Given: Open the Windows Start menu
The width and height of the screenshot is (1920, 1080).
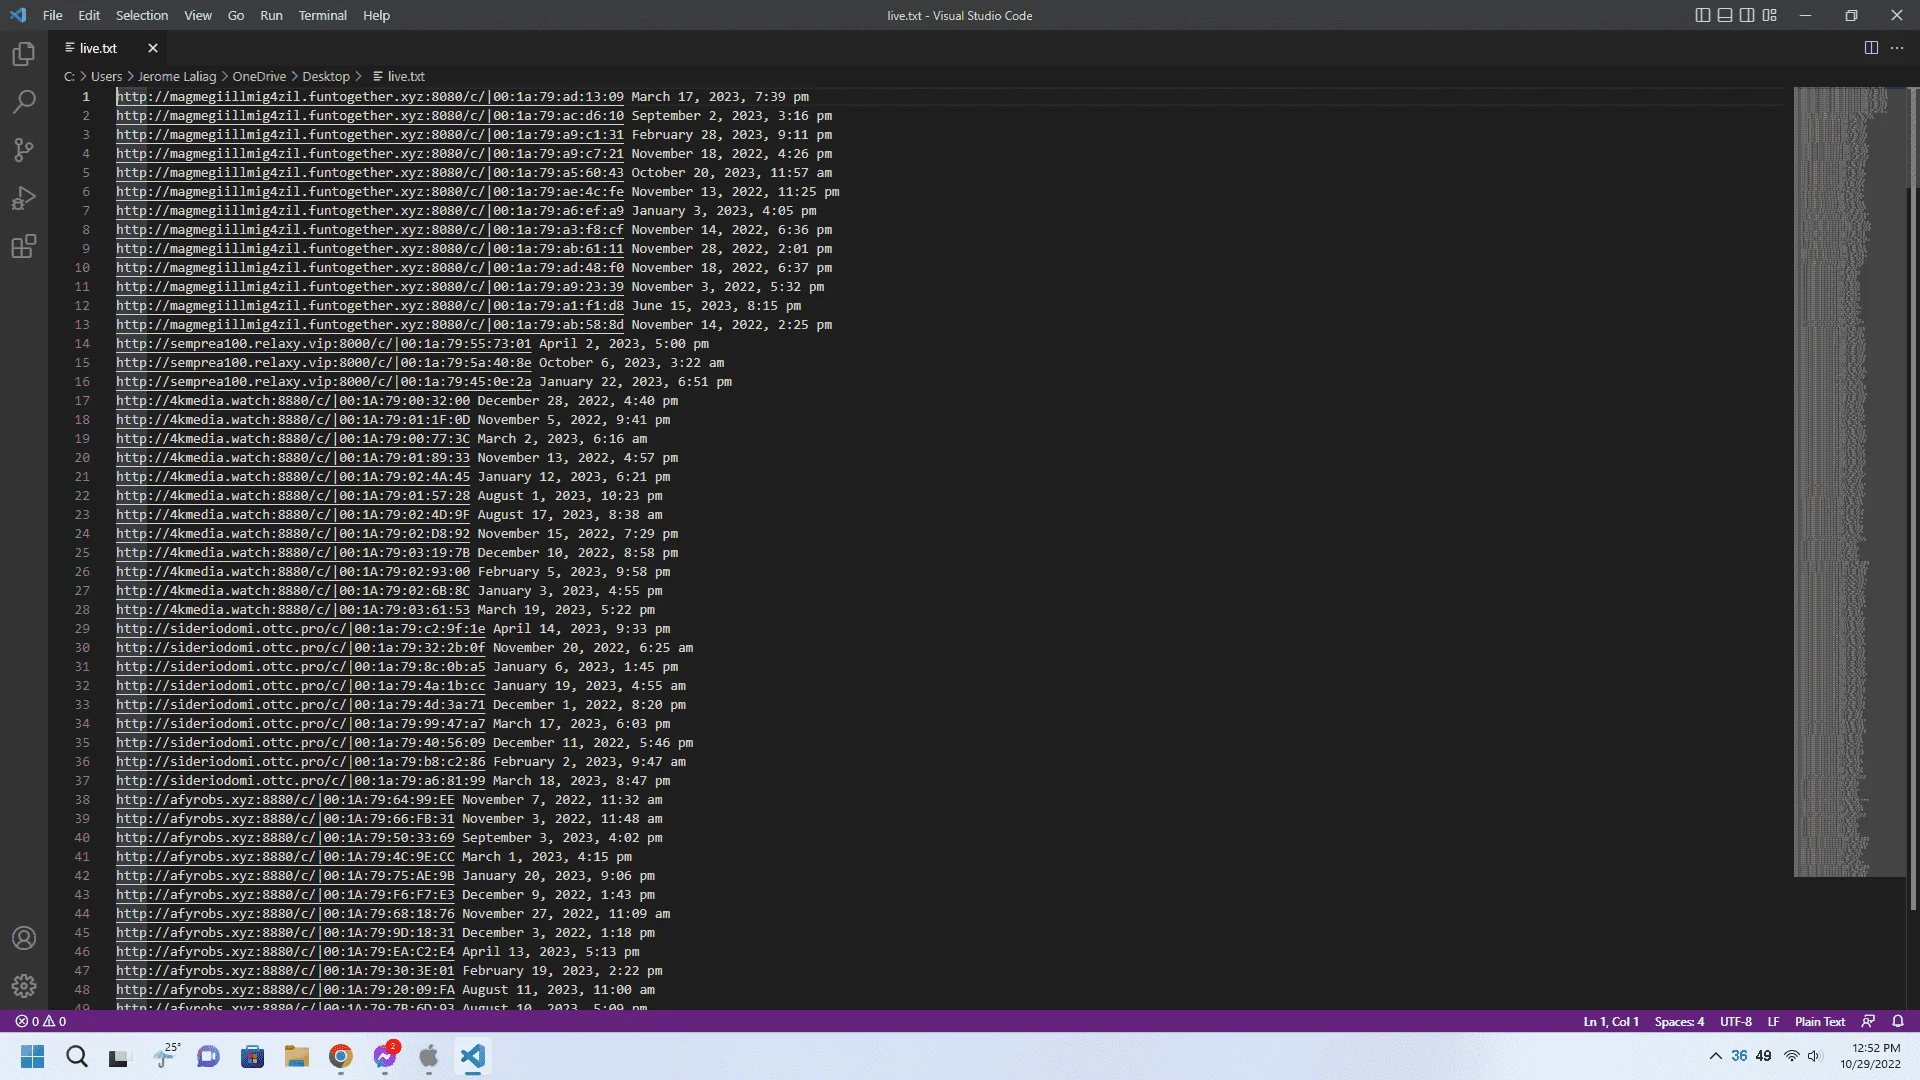Looking at the screenshot, I should pyautogui.click(x=33, y=1057).
